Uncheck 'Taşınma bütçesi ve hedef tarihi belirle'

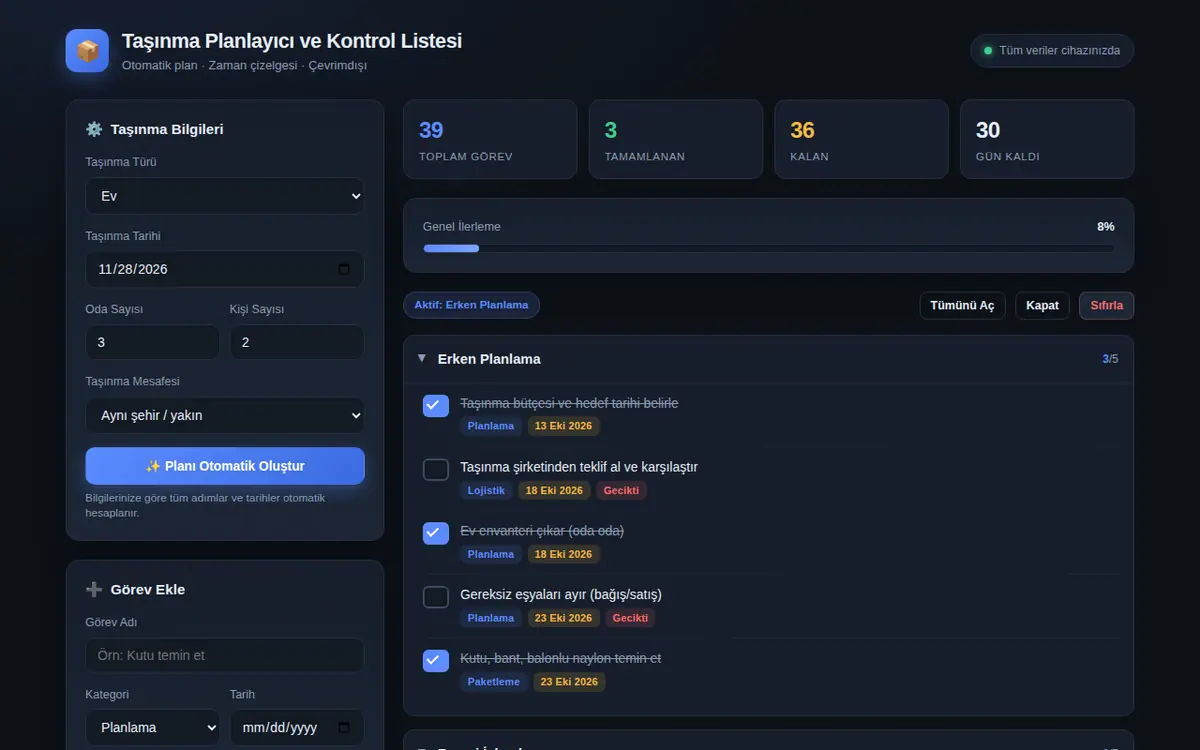pos(436,405)
